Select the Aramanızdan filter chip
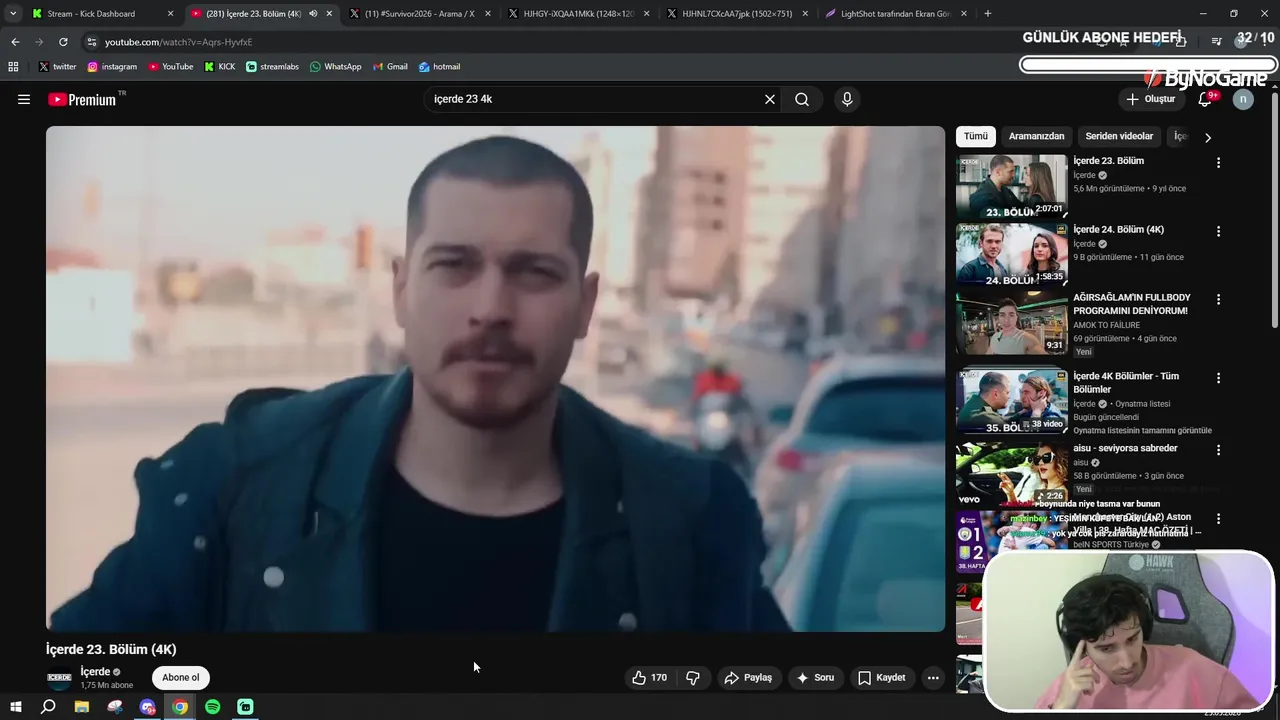This screenshot has width=1280, height=720. (1036, 136)
